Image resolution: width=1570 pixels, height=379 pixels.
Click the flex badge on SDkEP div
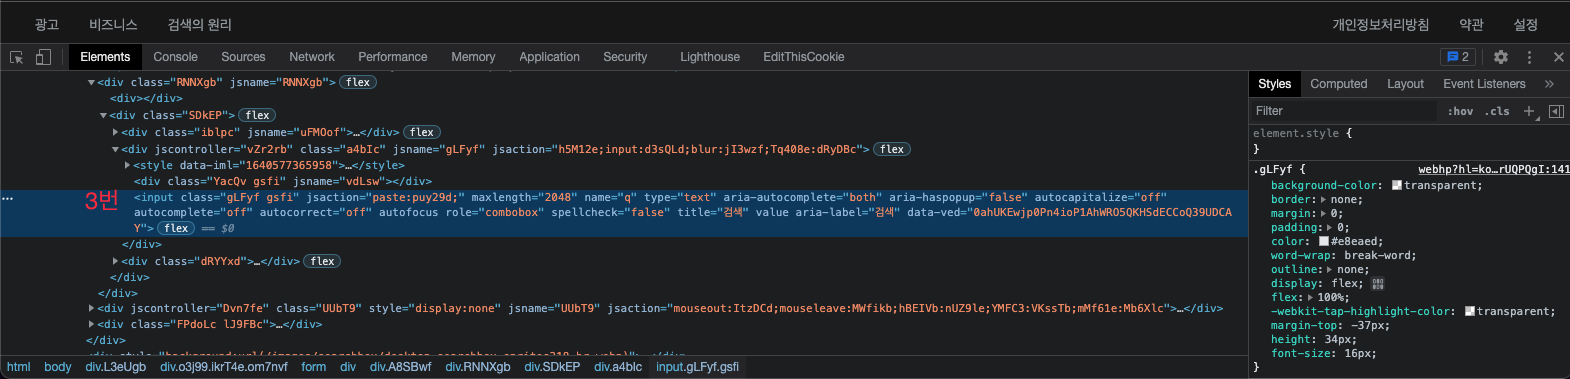click(x=257, y=115)
